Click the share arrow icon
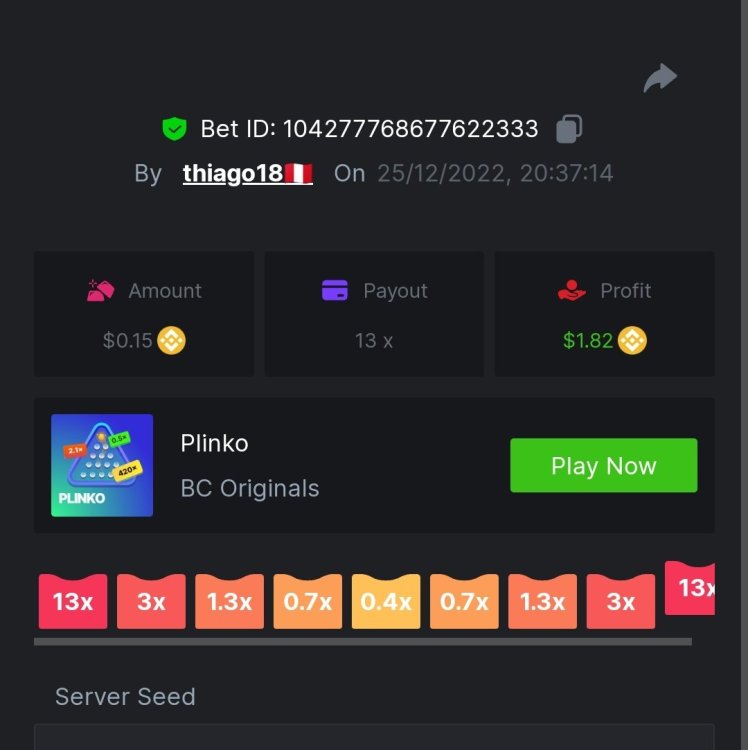The height and width of the screenshot is (750, 748). click(x=660, y=77)
